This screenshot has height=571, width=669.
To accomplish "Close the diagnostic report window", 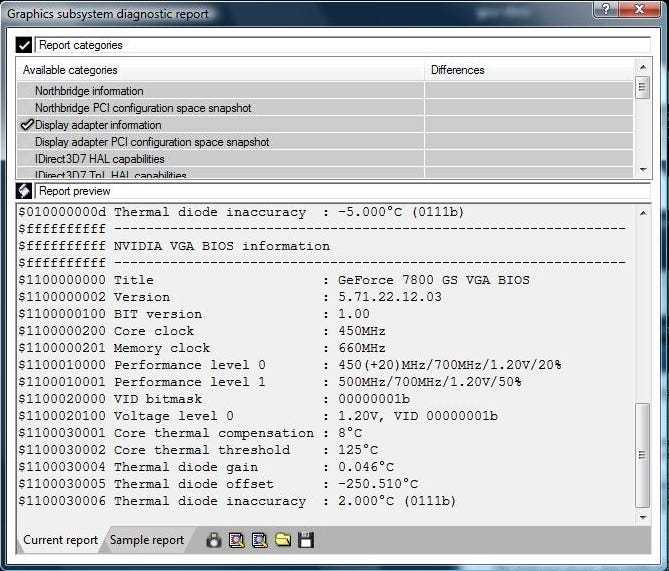I will click(640, 9).
